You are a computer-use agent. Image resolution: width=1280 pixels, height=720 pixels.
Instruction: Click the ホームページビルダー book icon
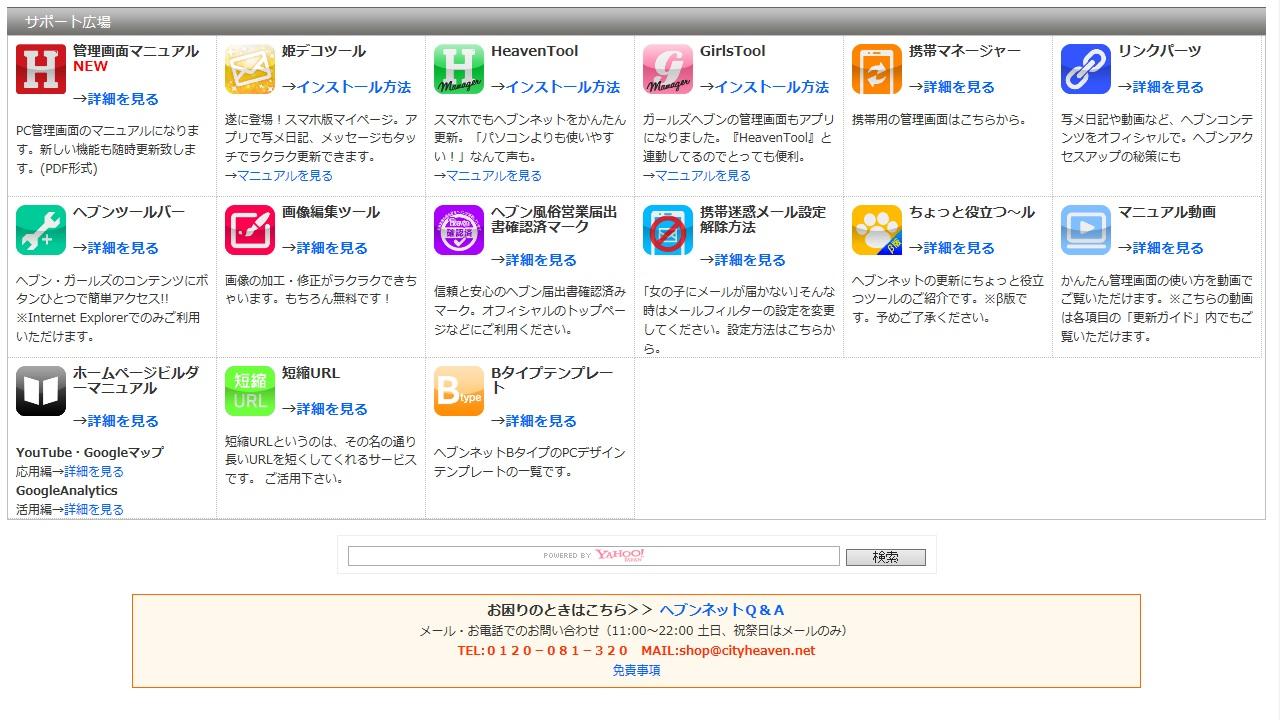click(41, 391)
